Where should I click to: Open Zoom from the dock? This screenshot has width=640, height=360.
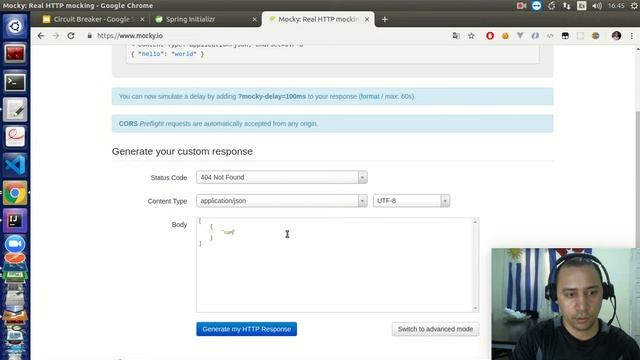click(15, 244)
